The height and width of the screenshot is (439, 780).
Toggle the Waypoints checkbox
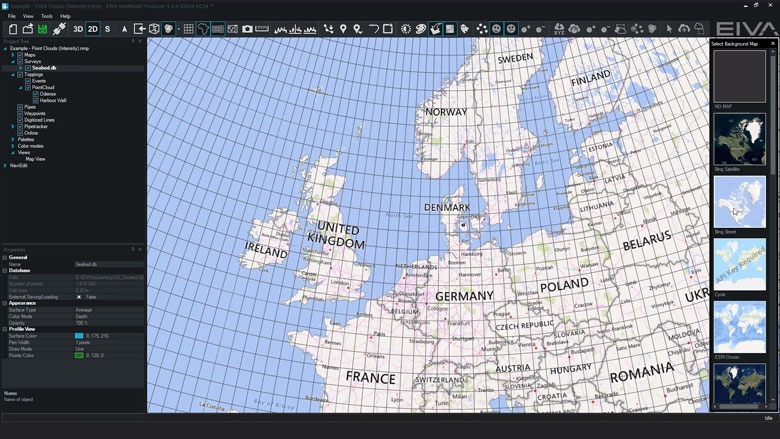20,113
